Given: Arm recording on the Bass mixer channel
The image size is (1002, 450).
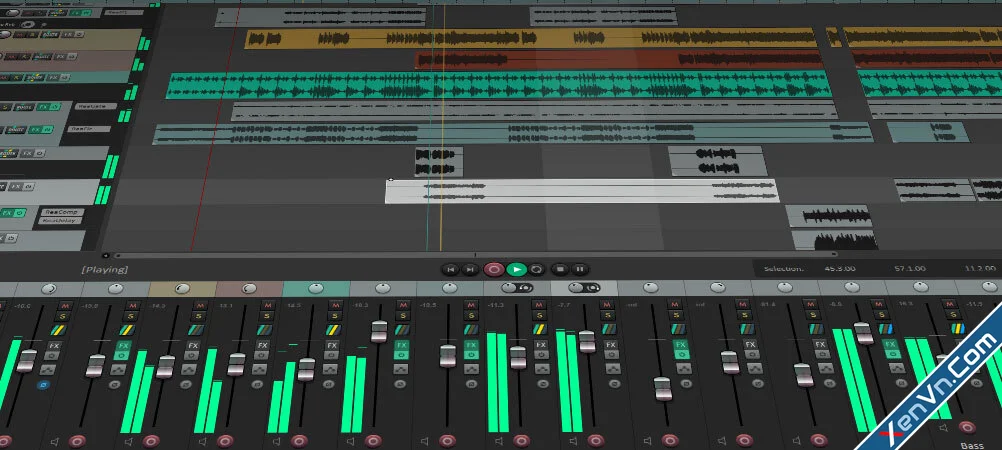Looking at the screenshot, I should pos(967,428).
